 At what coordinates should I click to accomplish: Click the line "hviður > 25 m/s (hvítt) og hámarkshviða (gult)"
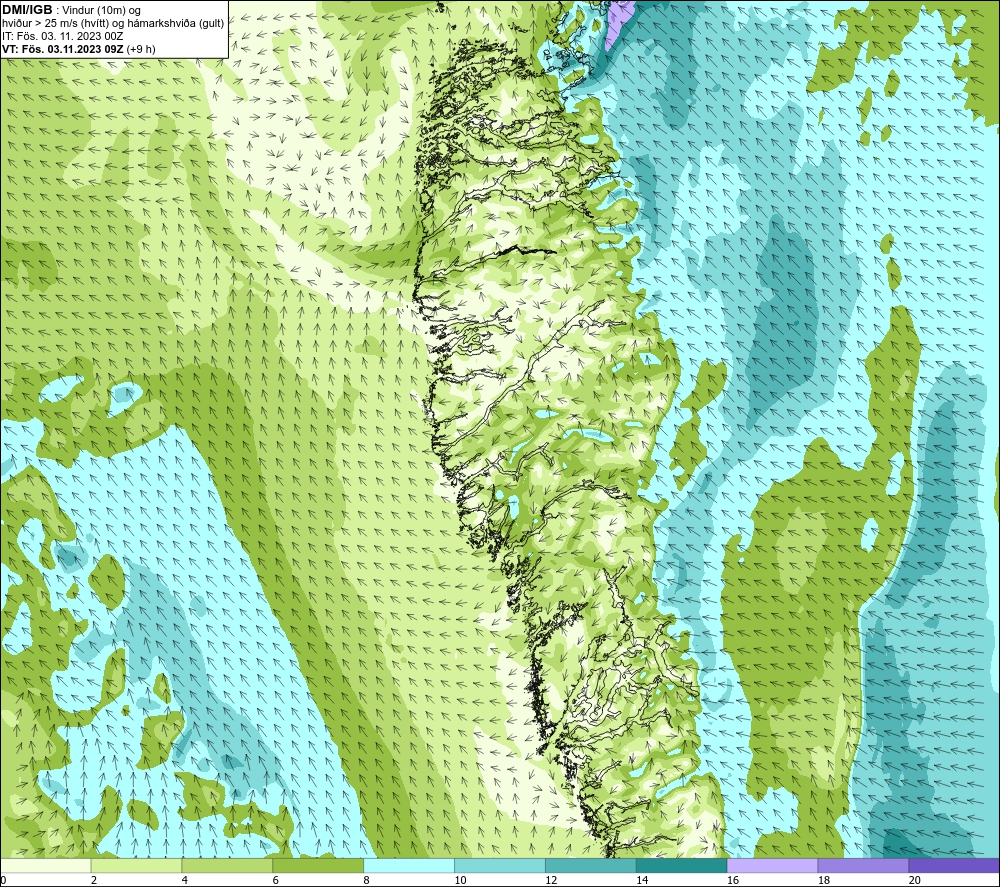pyautogui.click(x=113, y=24)
